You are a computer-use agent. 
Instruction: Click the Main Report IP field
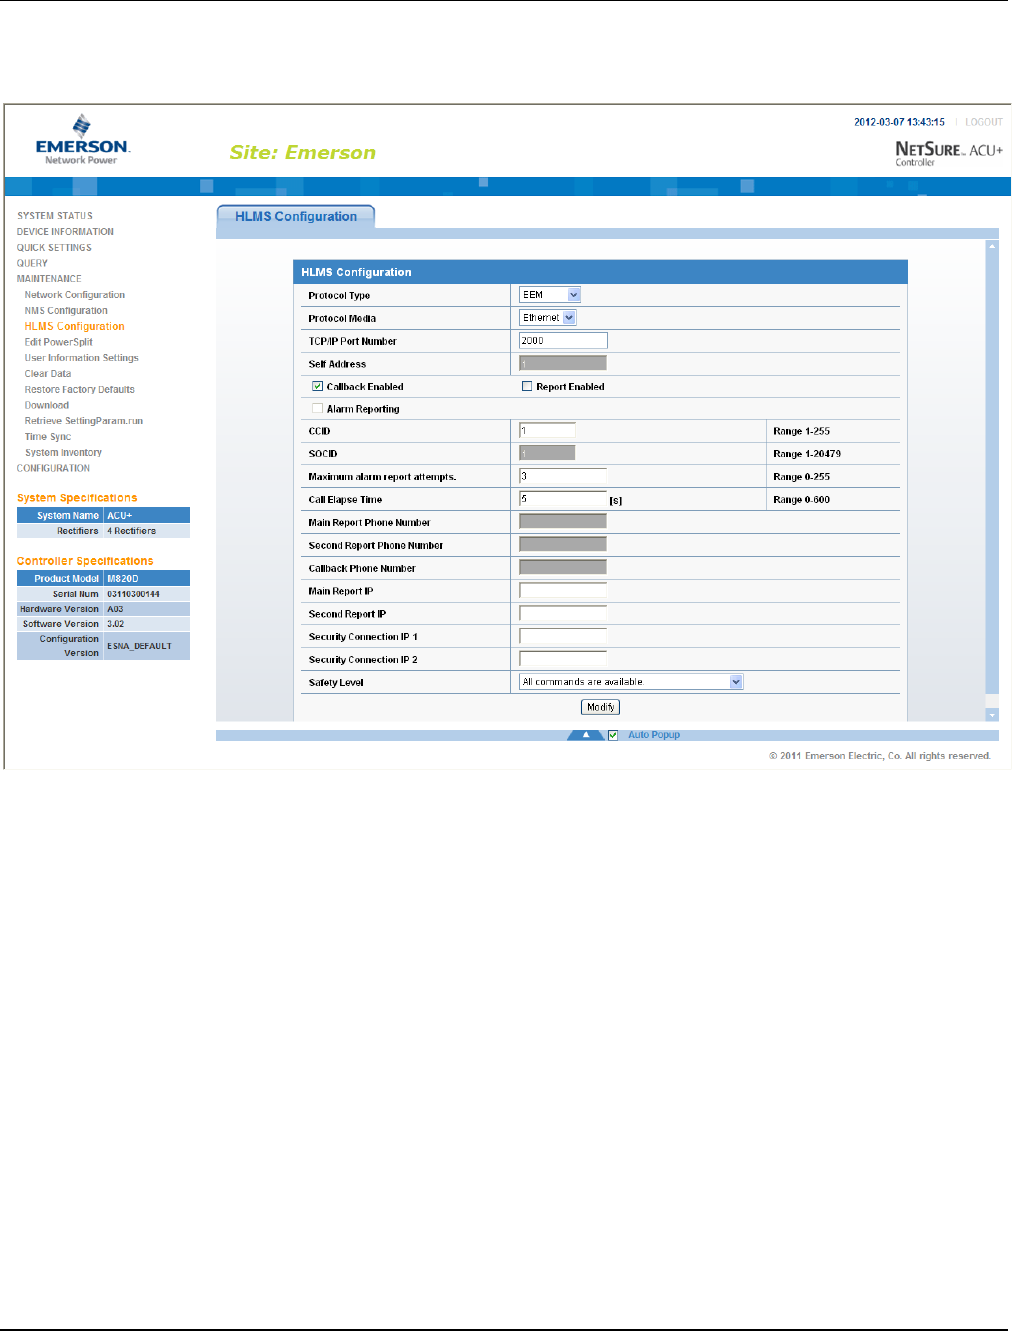[x=563, y=591]
